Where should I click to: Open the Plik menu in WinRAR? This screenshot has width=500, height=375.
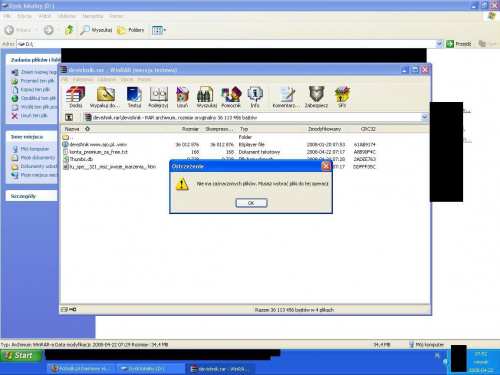tap(64, 79)
